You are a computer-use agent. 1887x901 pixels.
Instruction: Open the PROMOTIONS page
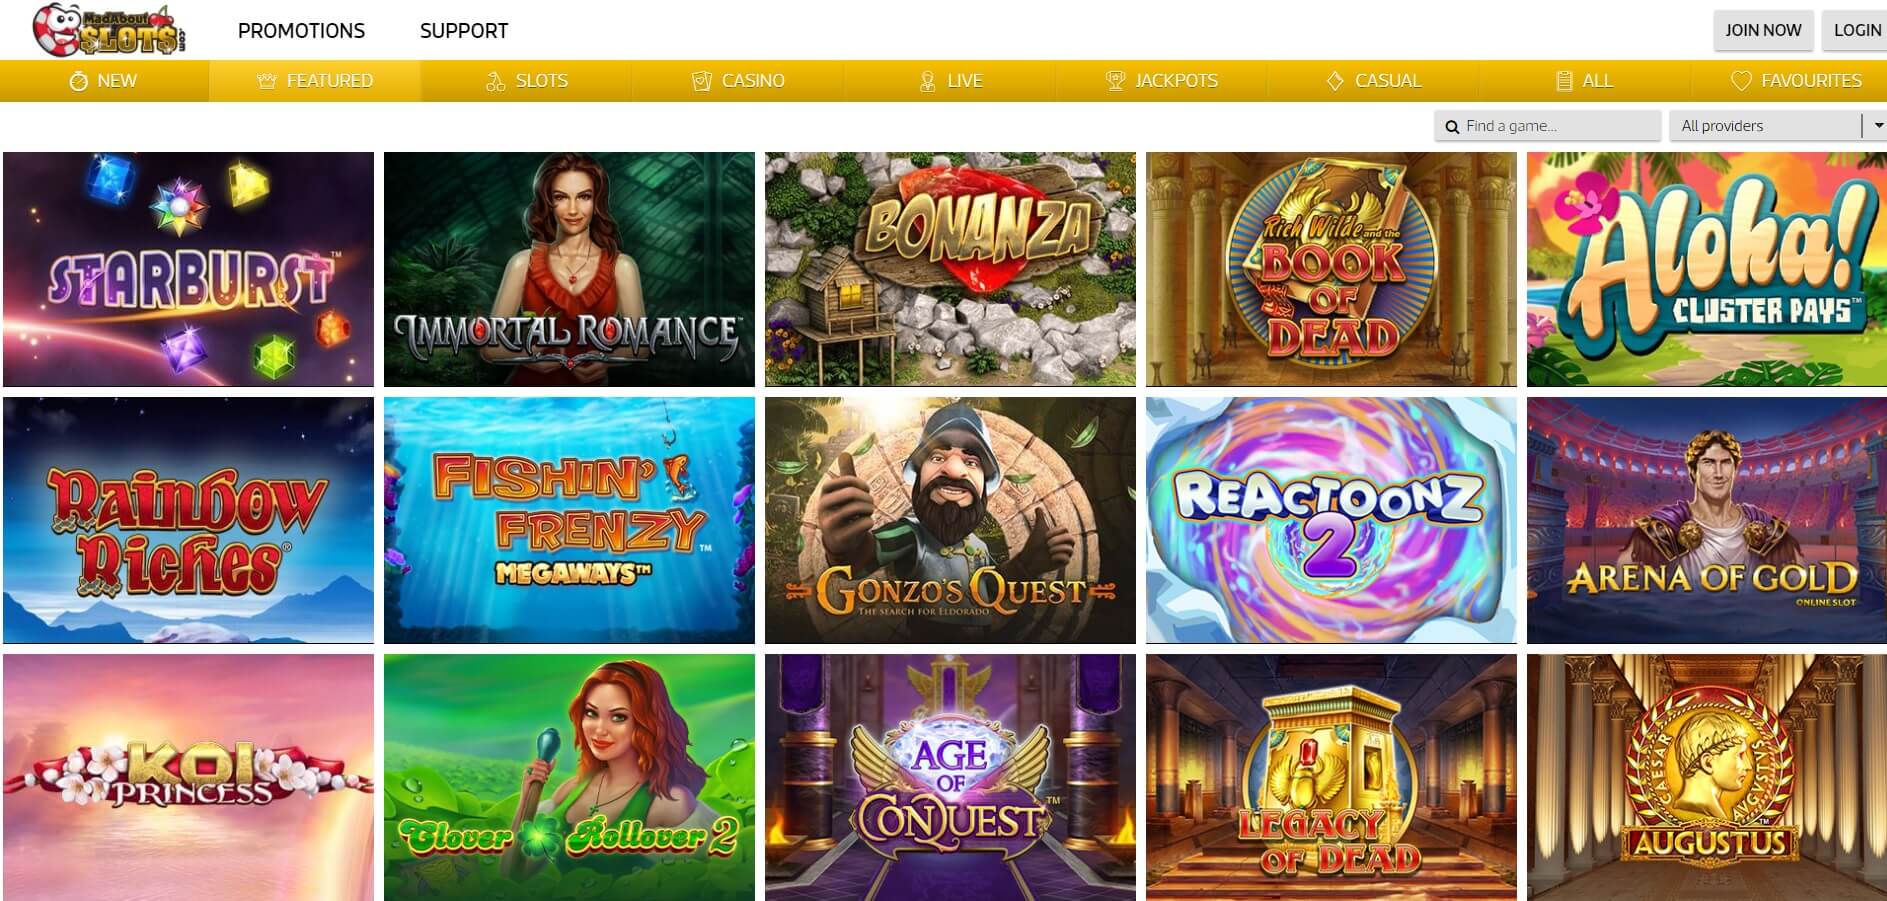(x=301, y=31)
